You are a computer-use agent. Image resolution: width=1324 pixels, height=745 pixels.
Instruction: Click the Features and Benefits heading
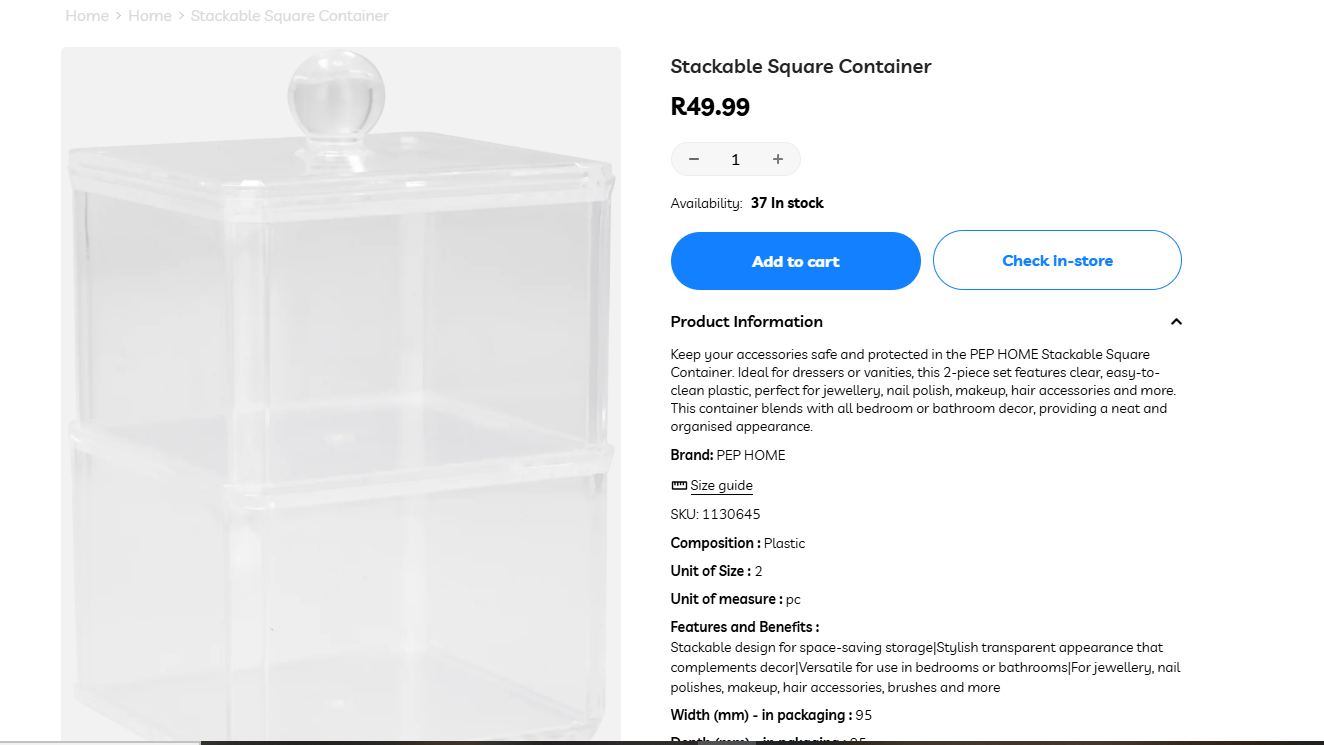744,628
